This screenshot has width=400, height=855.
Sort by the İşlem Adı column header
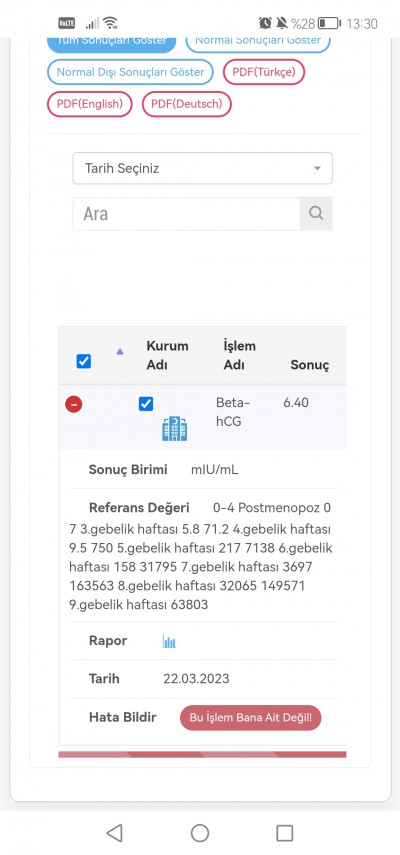pyautogui.click(x=240, y=356)
